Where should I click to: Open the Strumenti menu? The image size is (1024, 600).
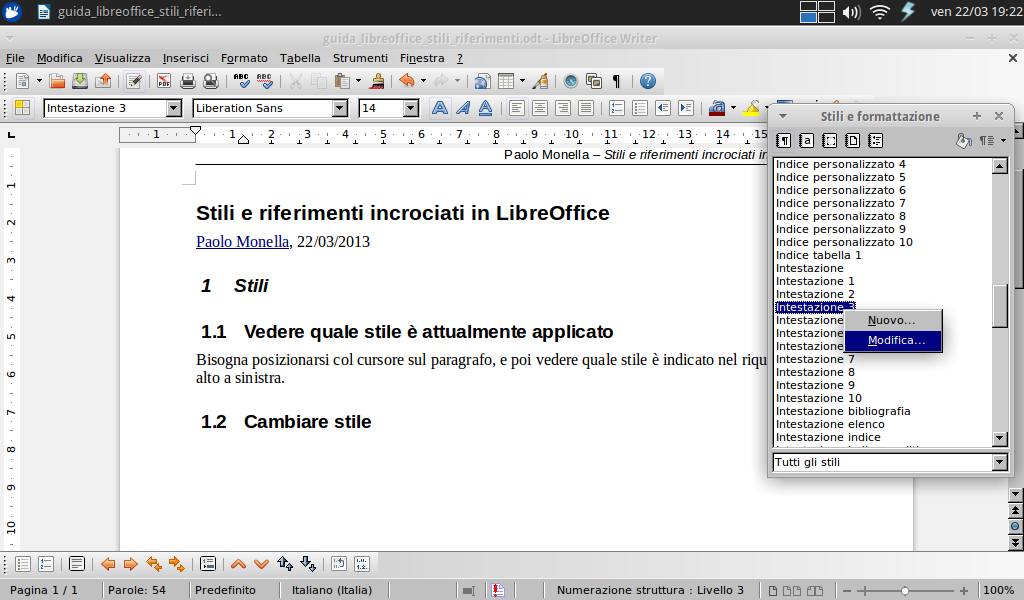click(x=360, y=58)
